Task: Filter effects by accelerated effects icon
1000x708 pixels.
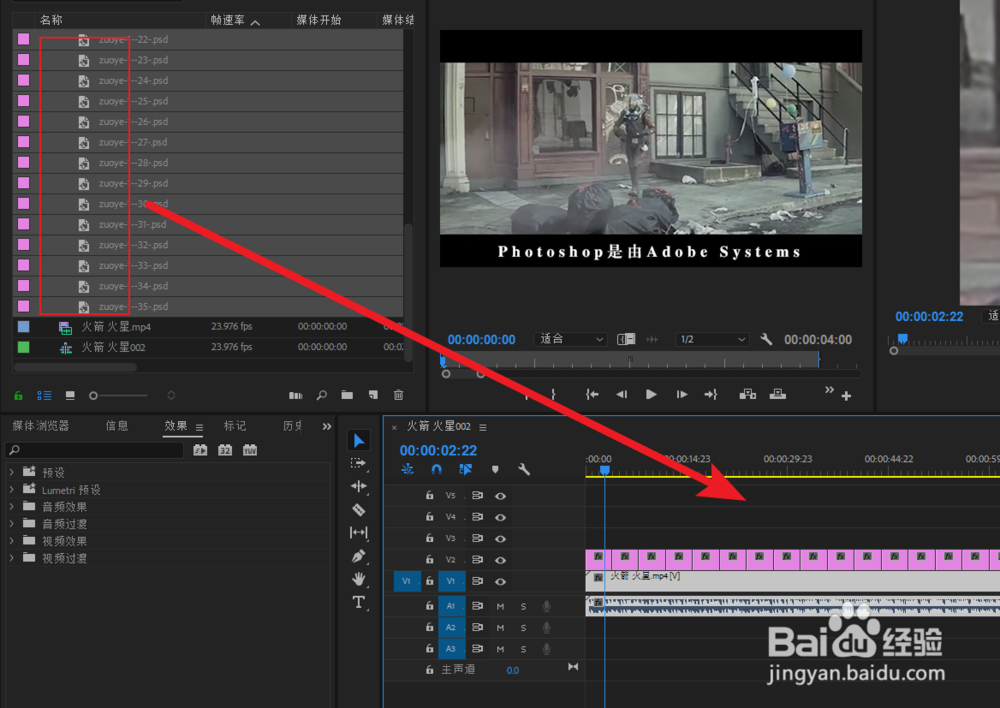Action: point(200,450)
